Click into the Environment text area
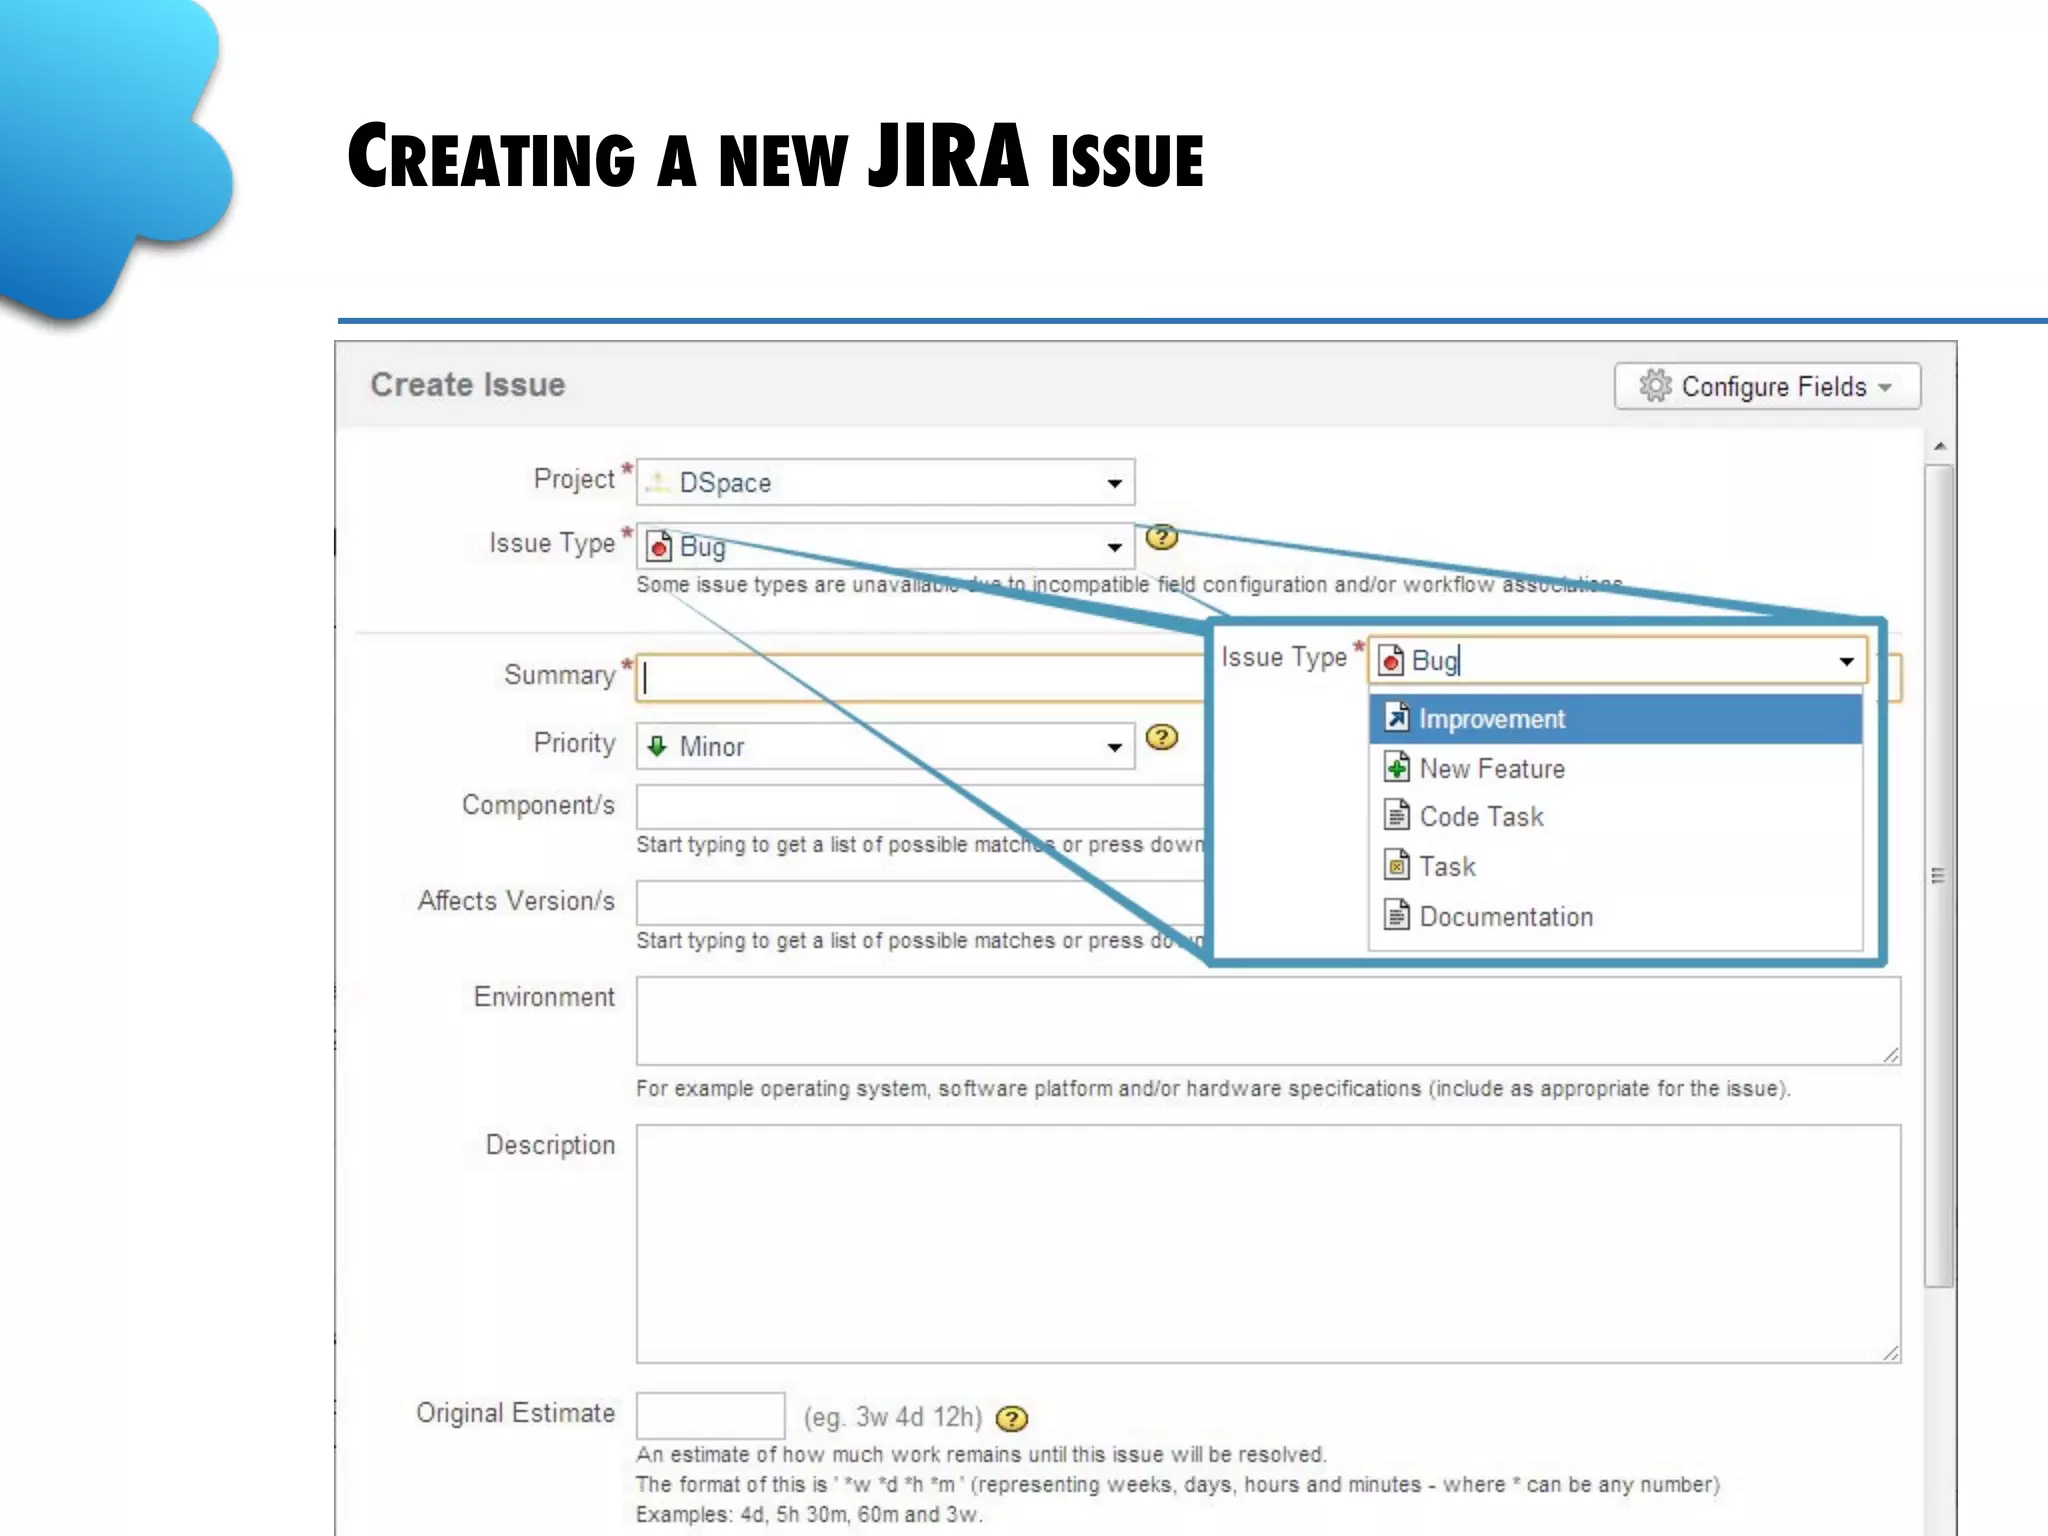The width and height of the screenshot is (2048, 1536). (x=1268, y=1021)
